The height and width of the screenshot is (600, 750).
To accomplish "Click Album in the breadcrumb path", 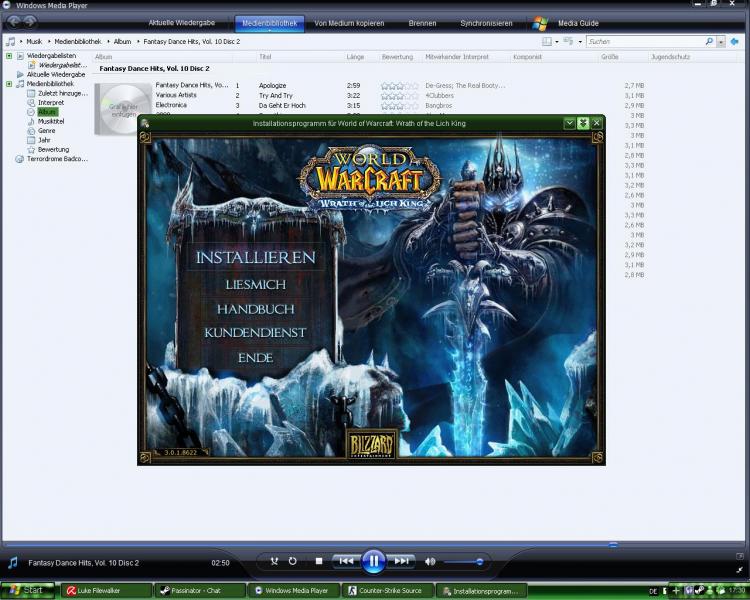I will [122, 42].
